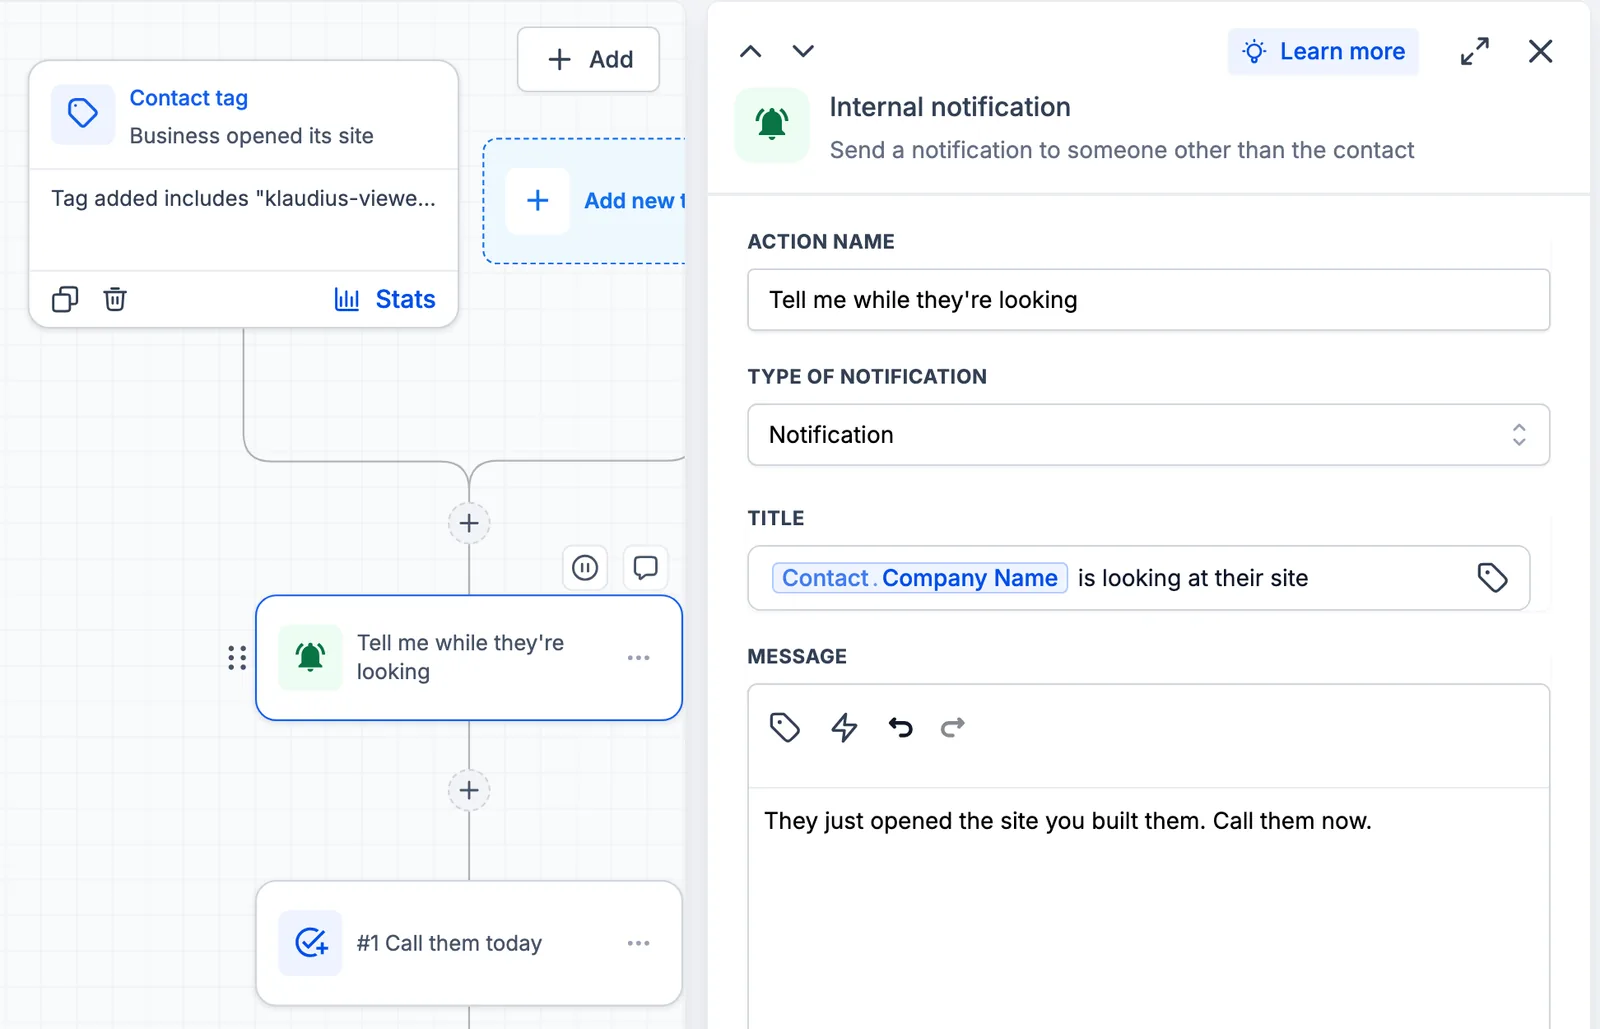
Task: Click the Contact tag trigger icon
Action: 83,114
